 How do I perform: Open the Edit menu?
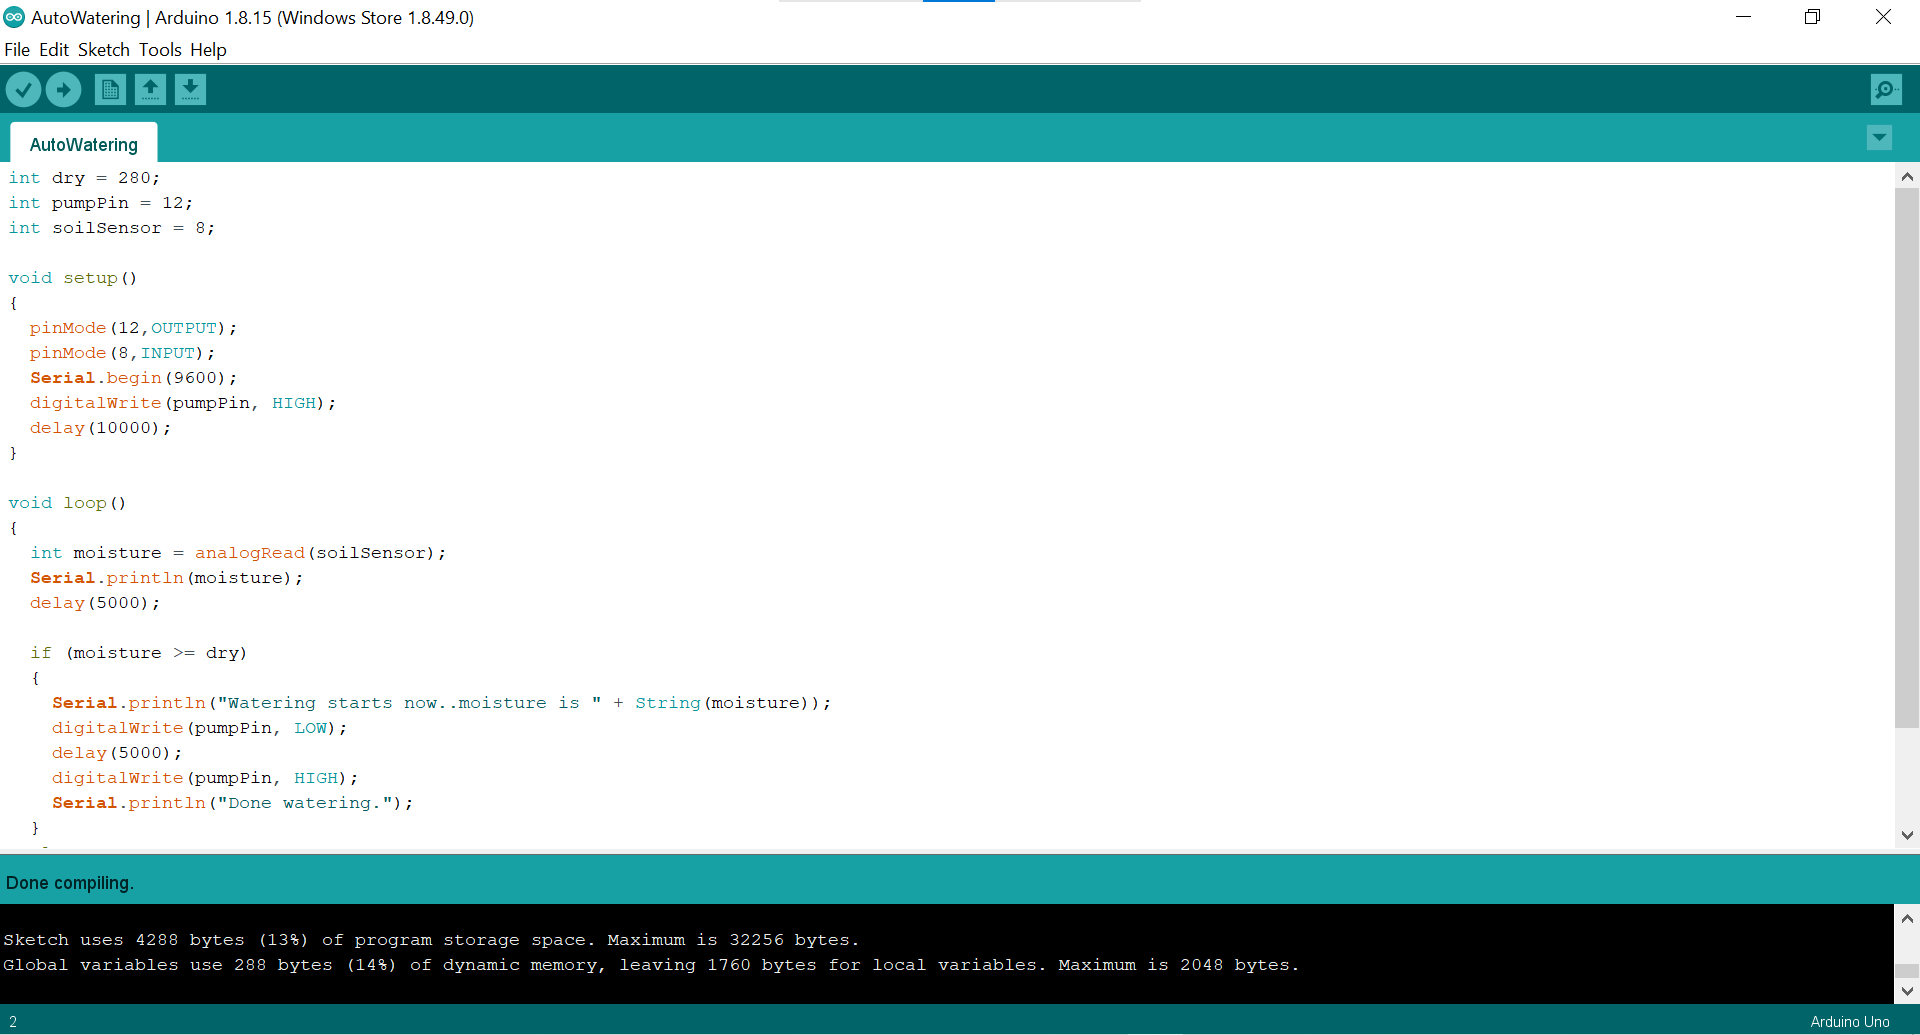click(x=54, y=50)
